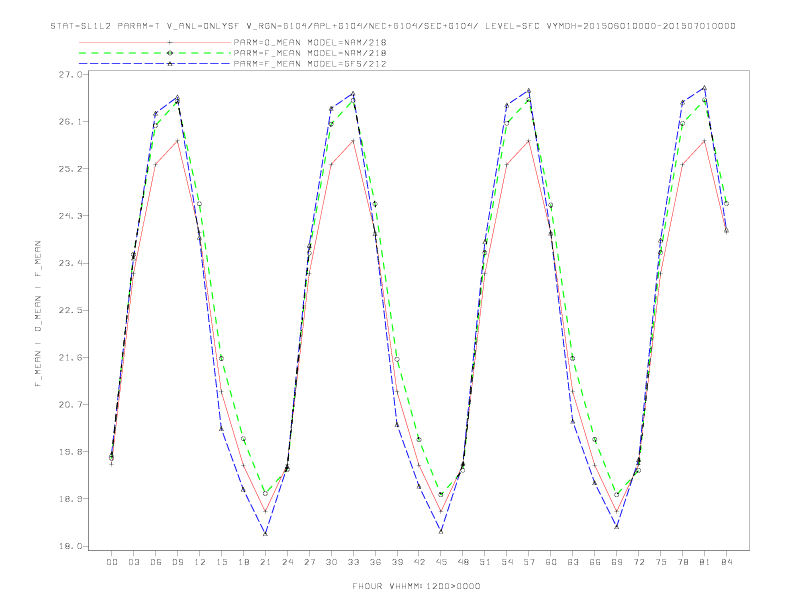Click x-axis tick label 45
This screenshot has height=612, width=792.
[441, 562]
